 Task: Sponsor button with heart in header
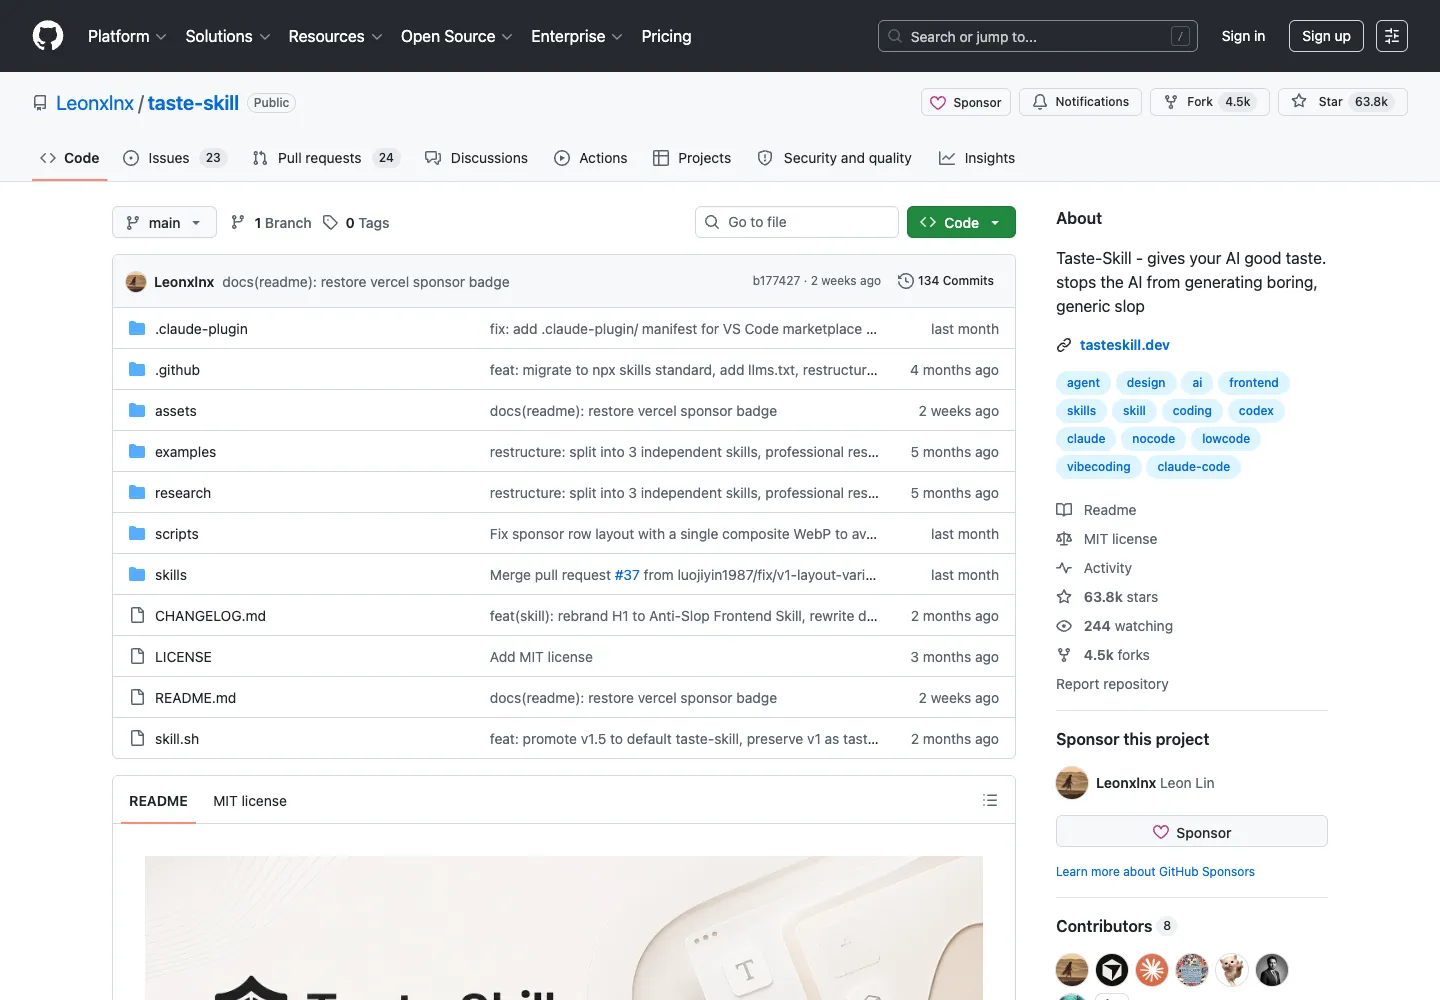click(966, 102)
